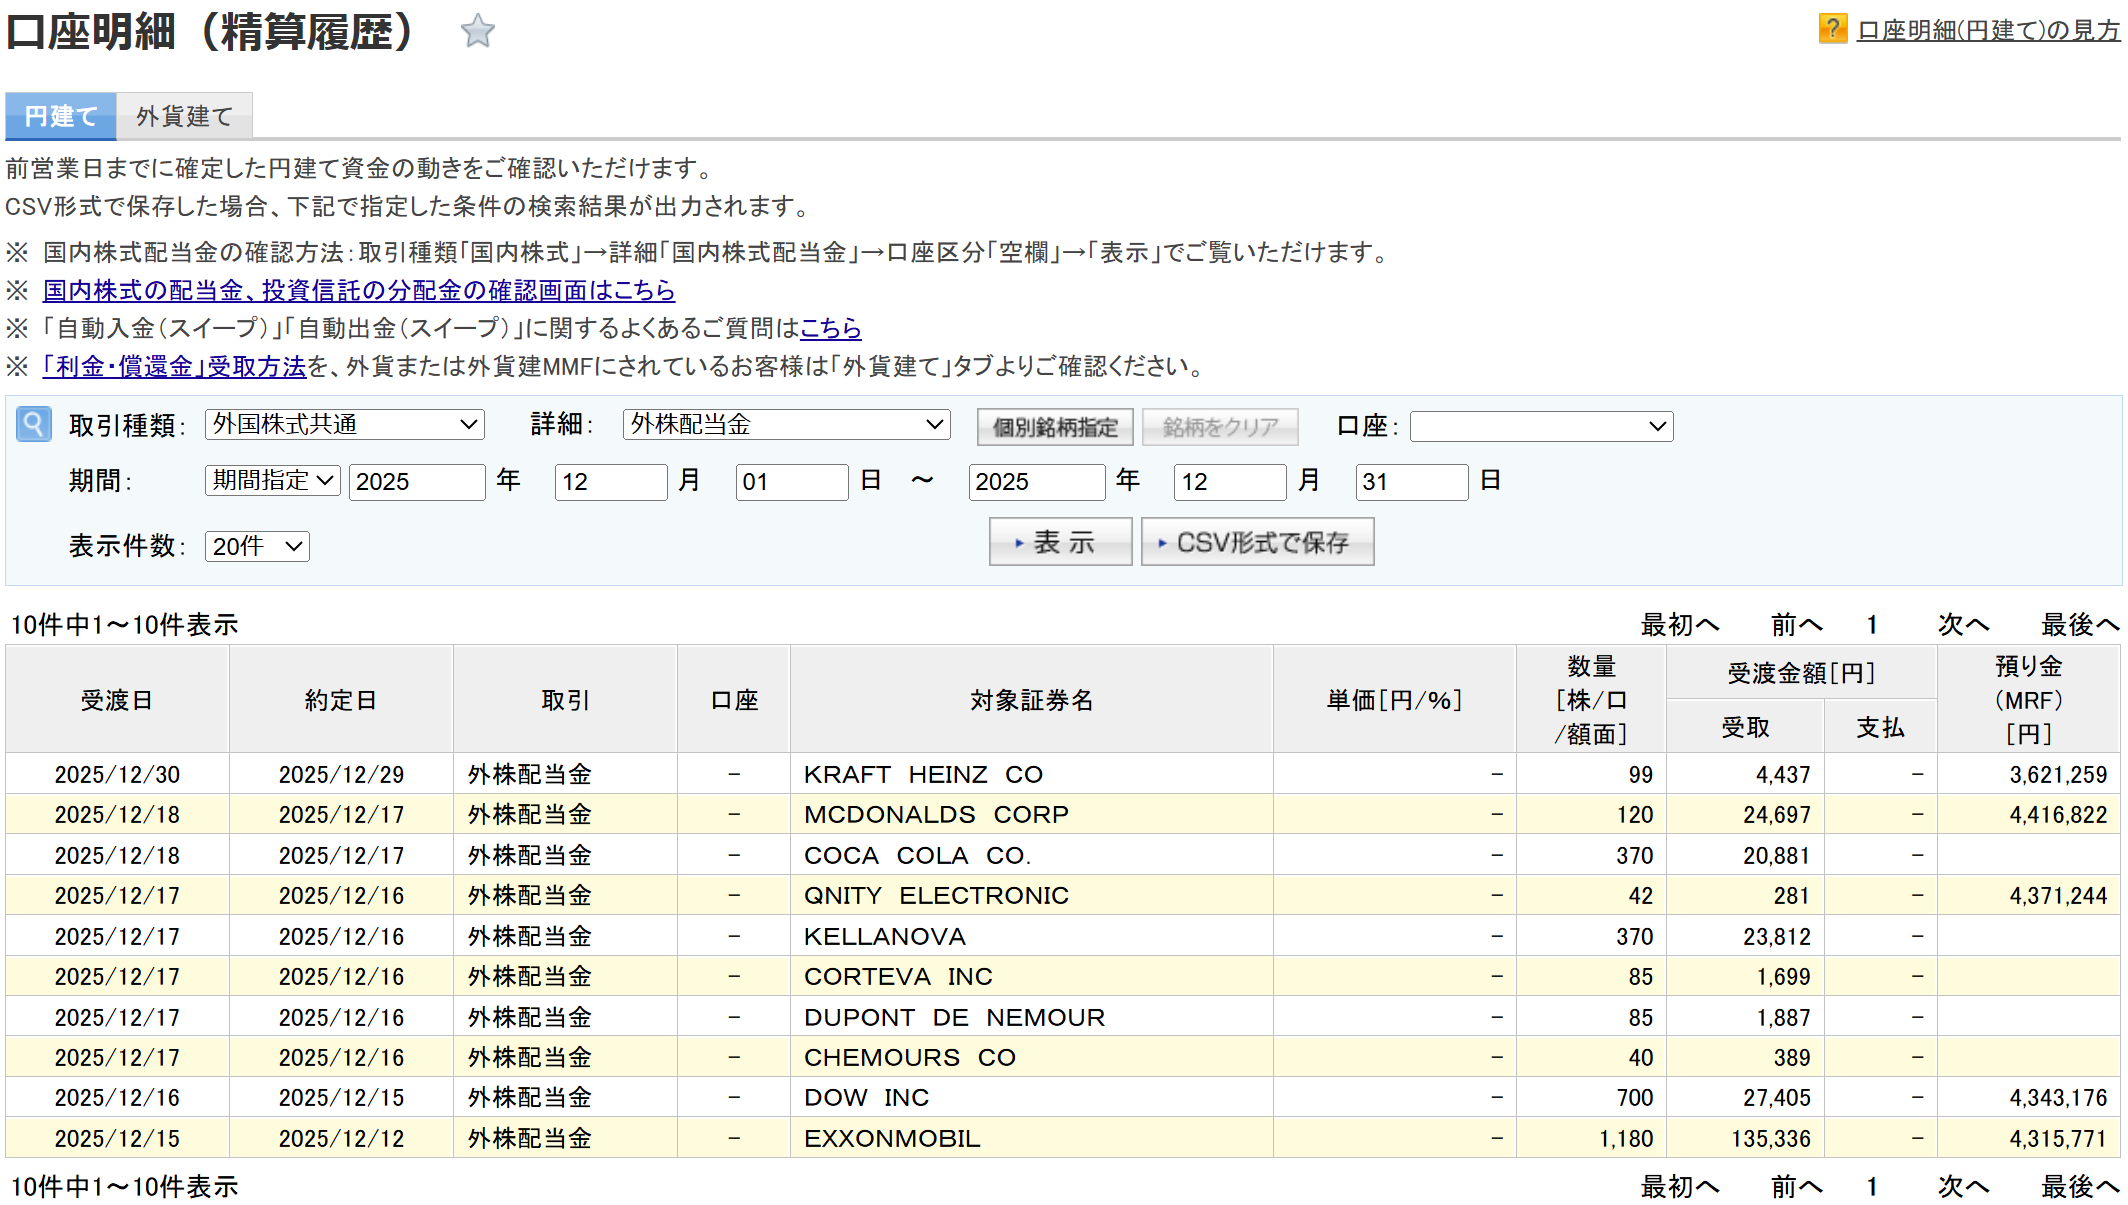Open 口座明細(円建て)の見方 help link
Screen dimensions: 2128x1205
pos(1988,31)
